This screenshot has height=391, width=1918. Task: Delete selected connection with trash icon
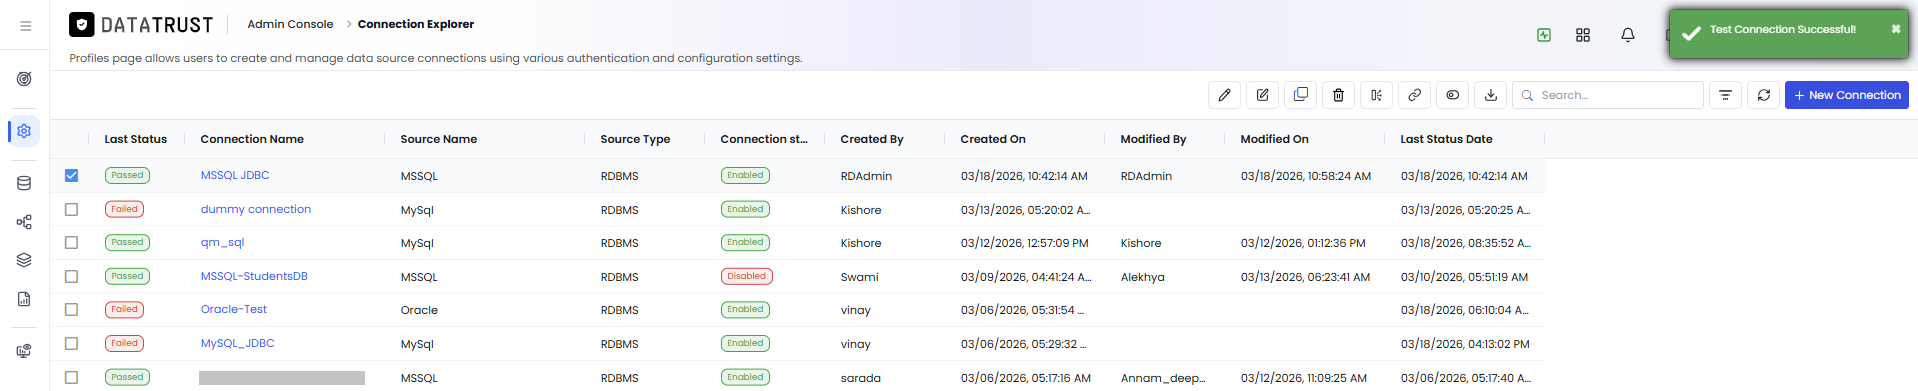tap(1338, 95)
